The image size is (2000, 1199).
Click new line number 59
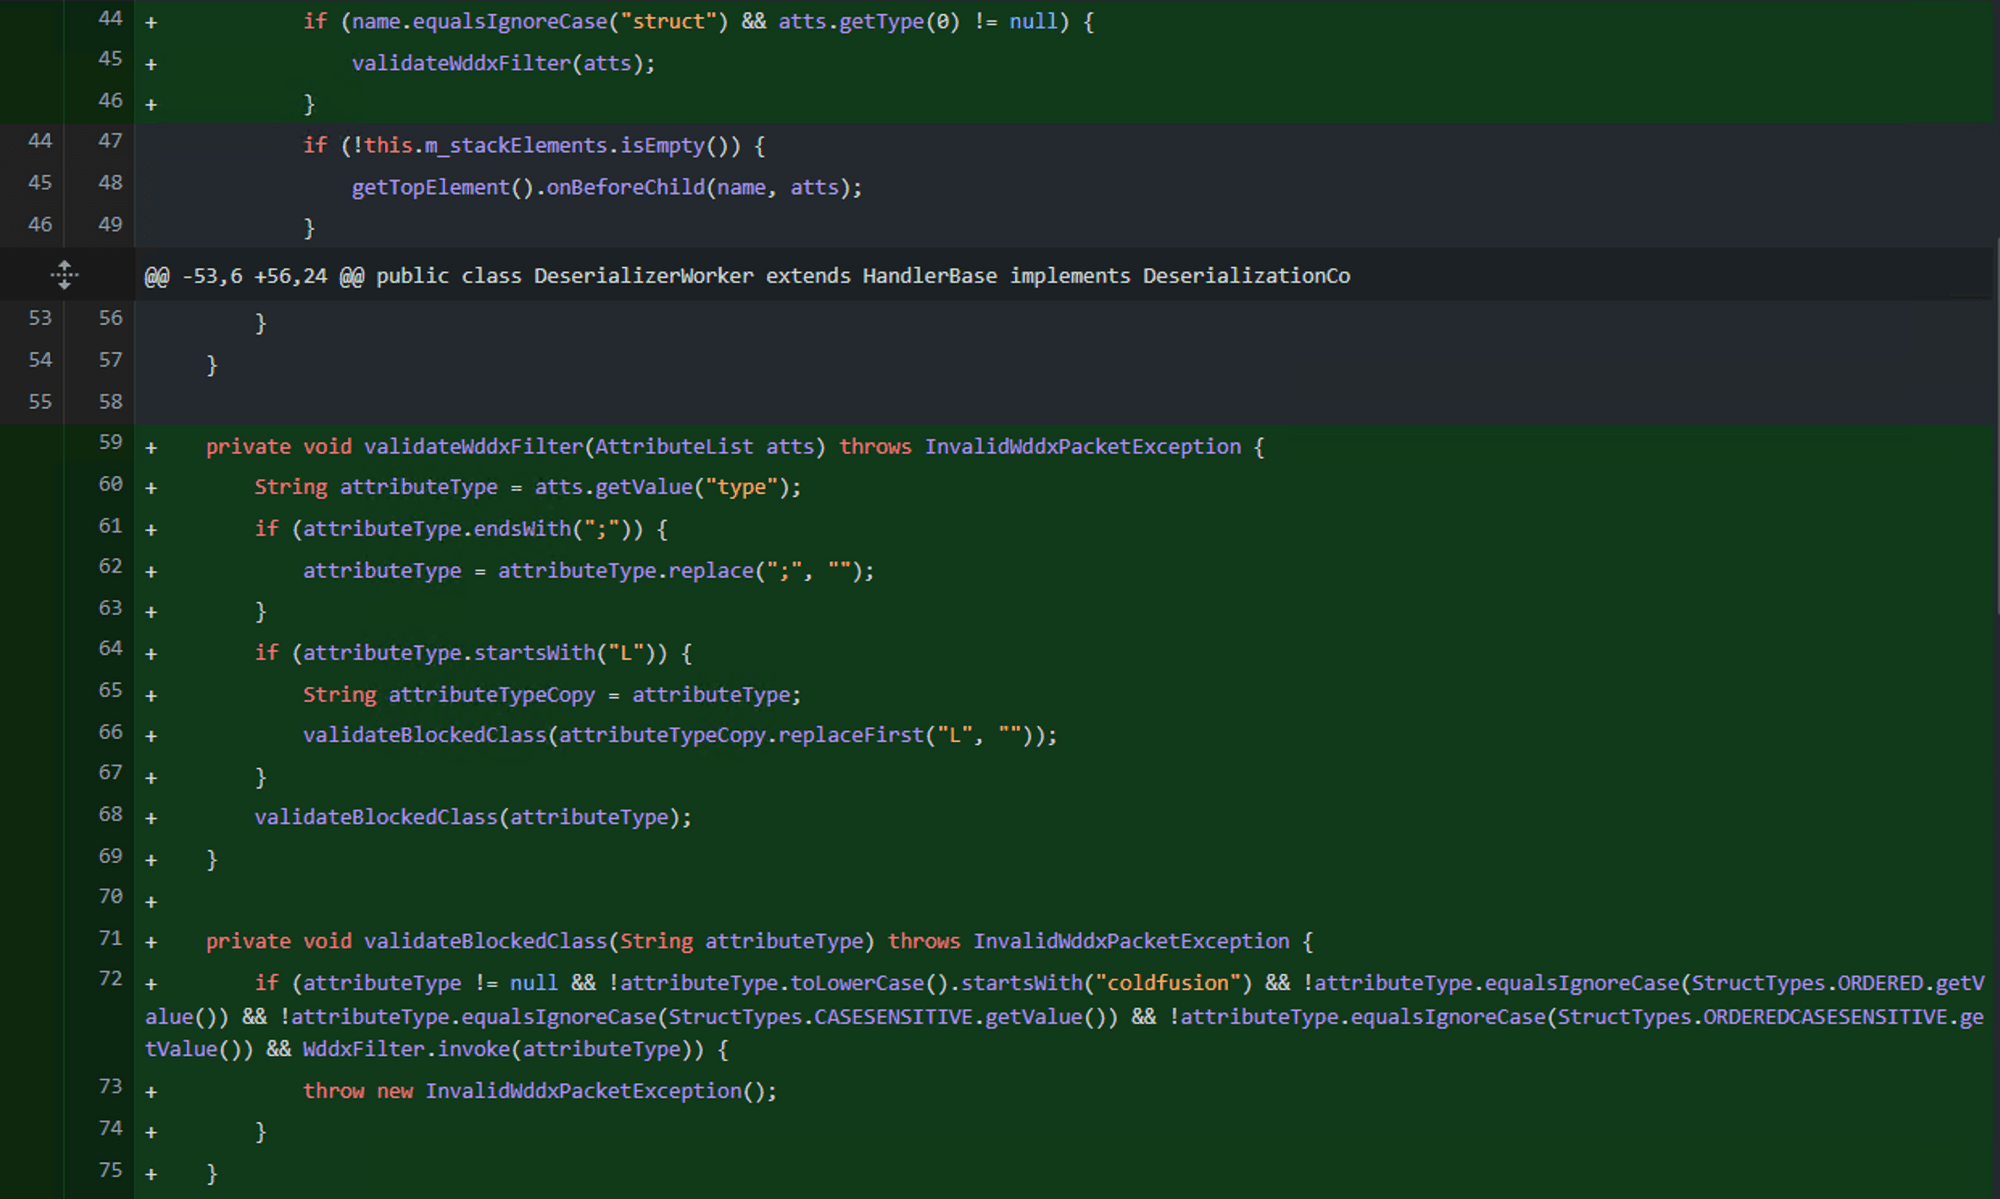[110, 442]
